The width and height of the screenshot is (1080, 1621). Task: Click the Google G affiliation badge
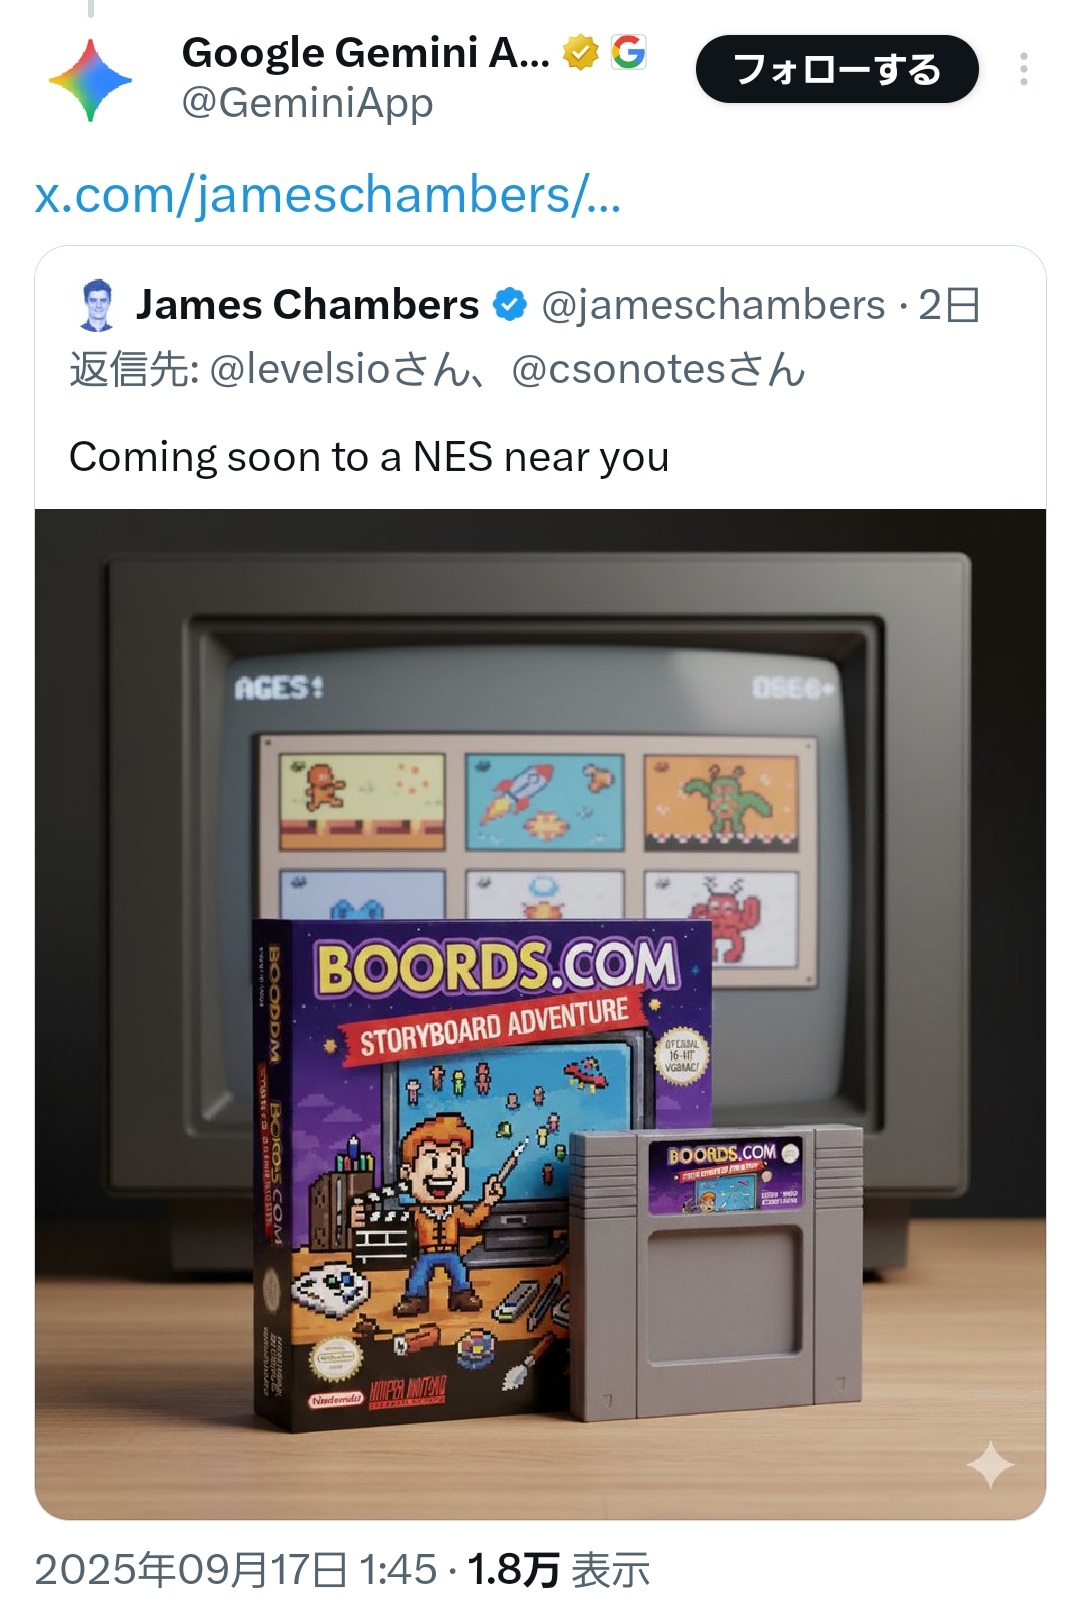click(629, 52)
